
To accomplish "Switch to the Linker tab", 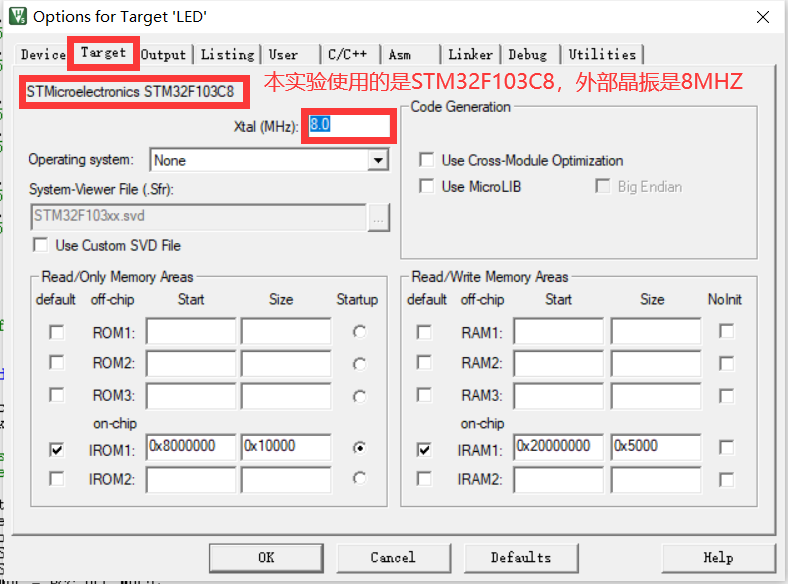I will coord(470,54).
